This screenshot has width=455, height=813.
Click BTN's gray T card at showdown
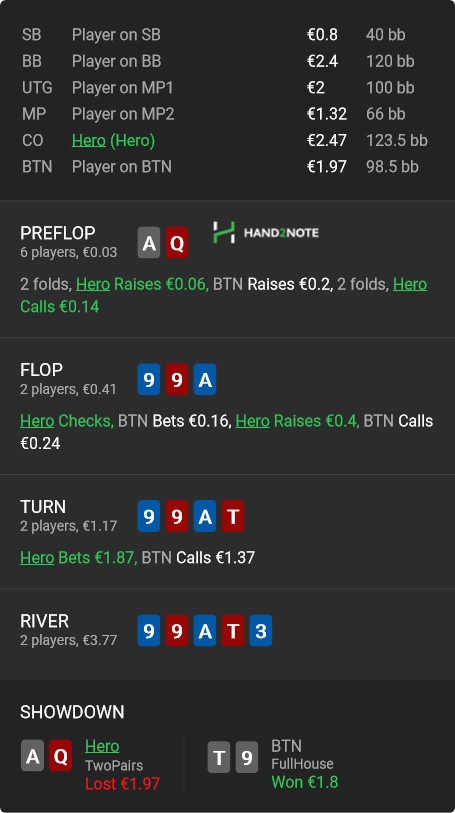(219, 758)
